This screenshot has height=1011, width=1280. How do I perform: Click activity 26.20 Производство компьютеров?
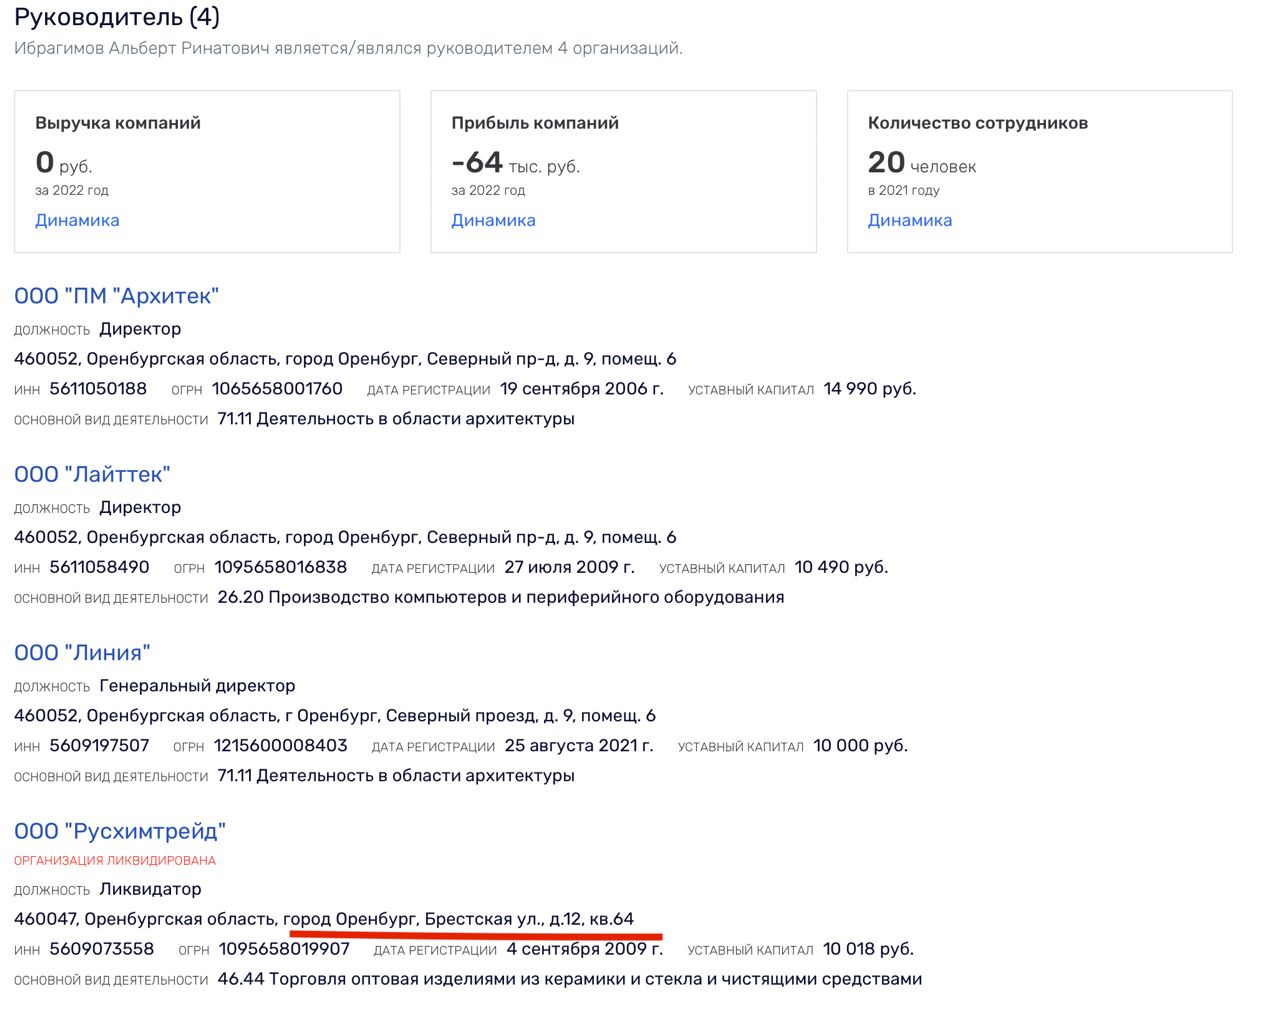click(x=501, y=597)
